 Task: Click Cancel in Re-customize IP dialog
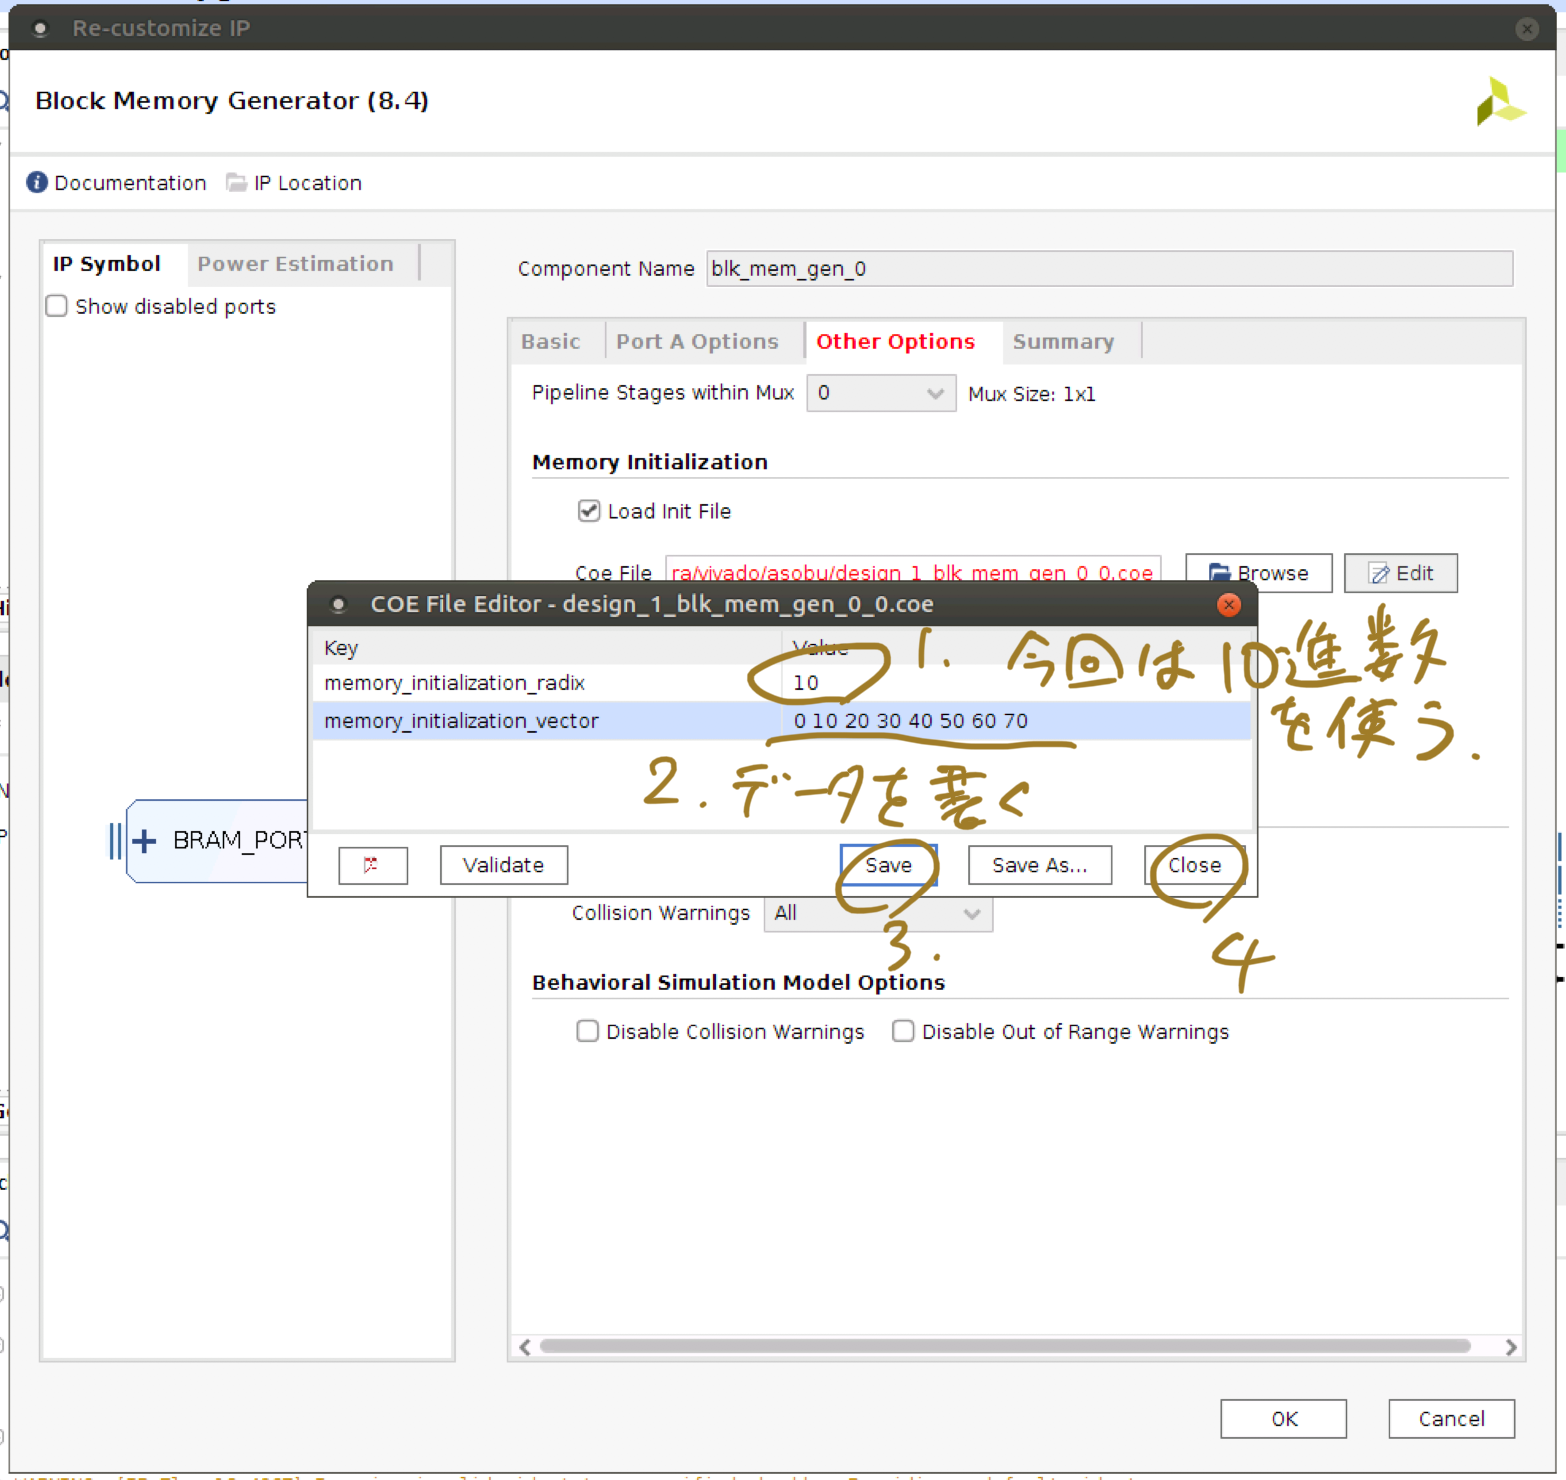click(1452, 1419)
